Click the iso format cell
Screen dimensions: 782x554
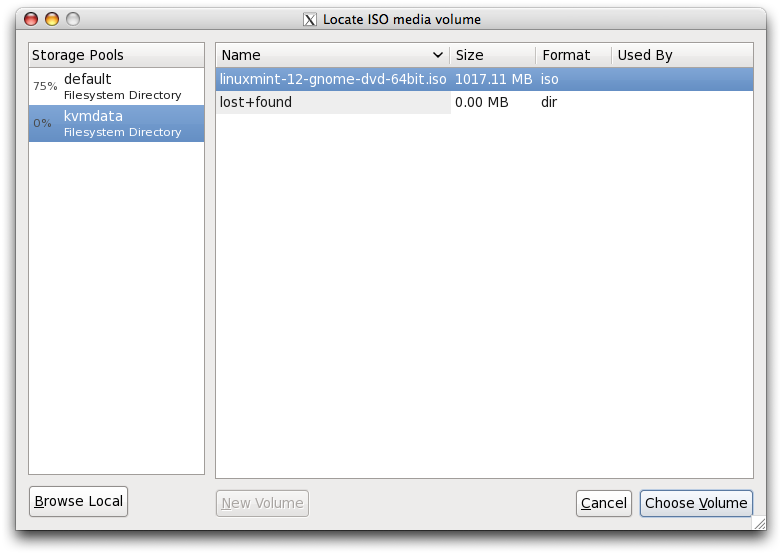click(550, 79)
